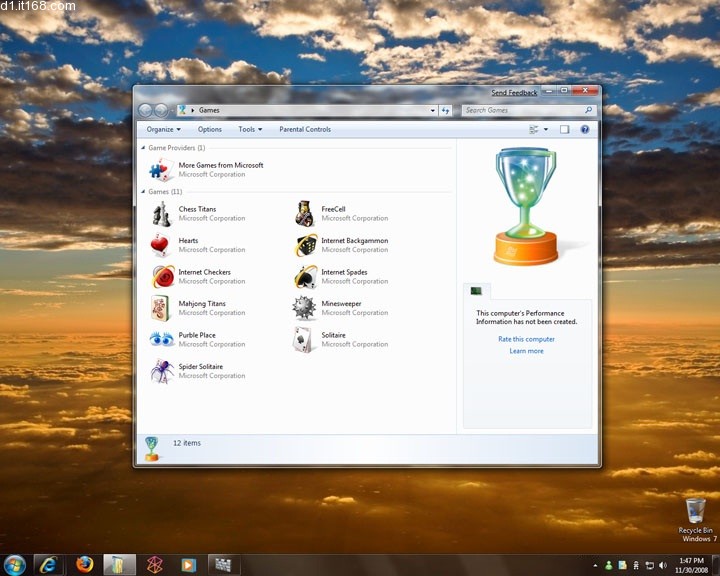Open Windows Media Player on taskbar
720x576 pixels.
click(x=188, y=565)
